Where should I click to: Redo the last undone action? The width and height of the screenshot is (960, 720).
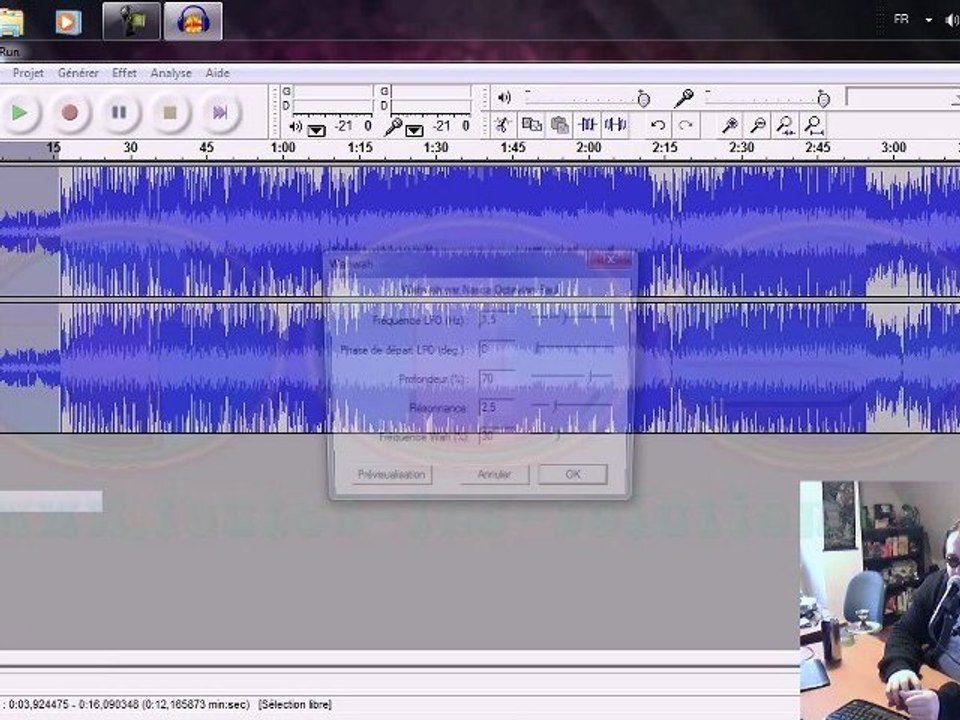[x=686, y=126]
